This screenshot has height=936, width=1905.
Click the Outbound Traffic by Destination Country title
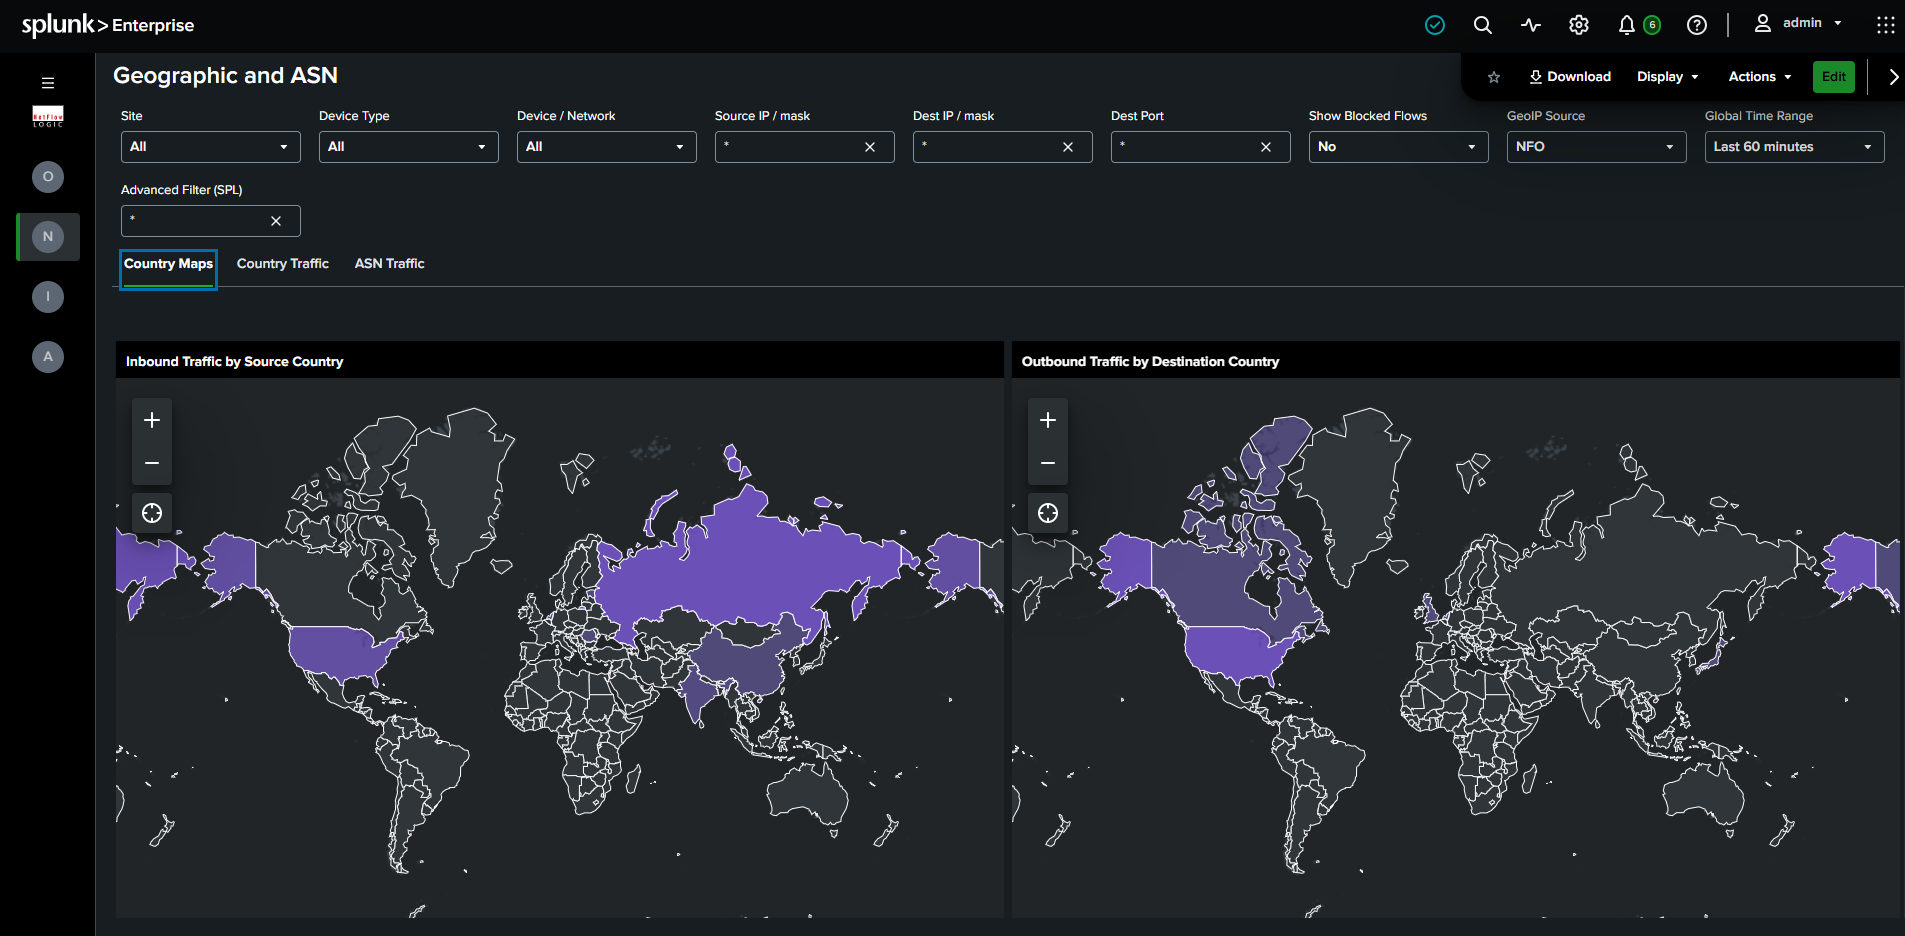coord(1150,361)
